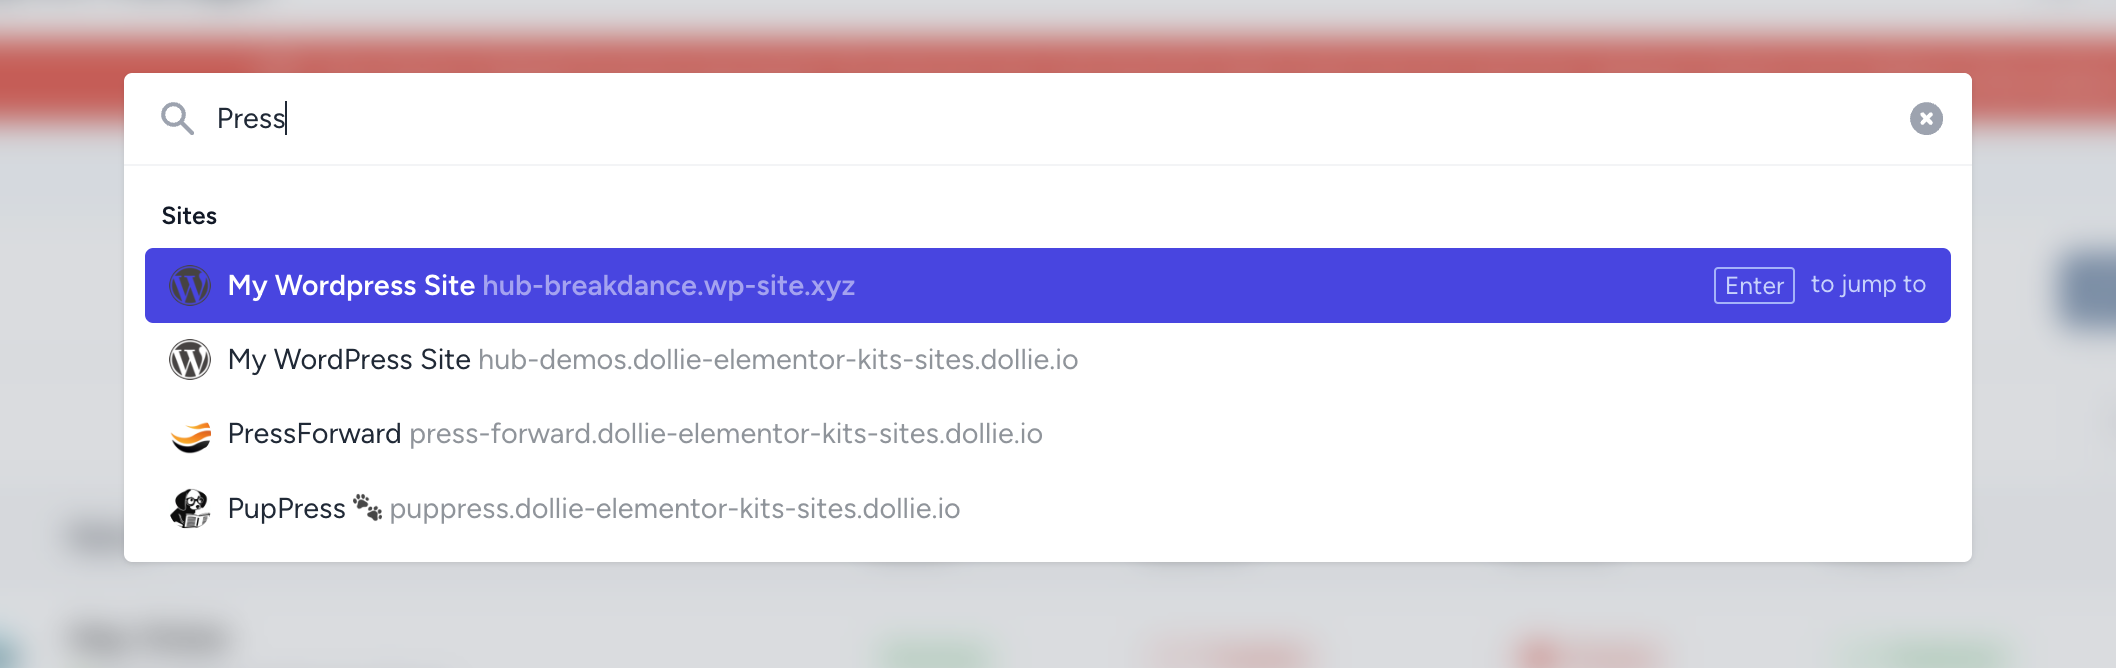Click the PressForward orange swoosh icon
Viewport: 2116px width, 668px height.
tap(190, 435)
